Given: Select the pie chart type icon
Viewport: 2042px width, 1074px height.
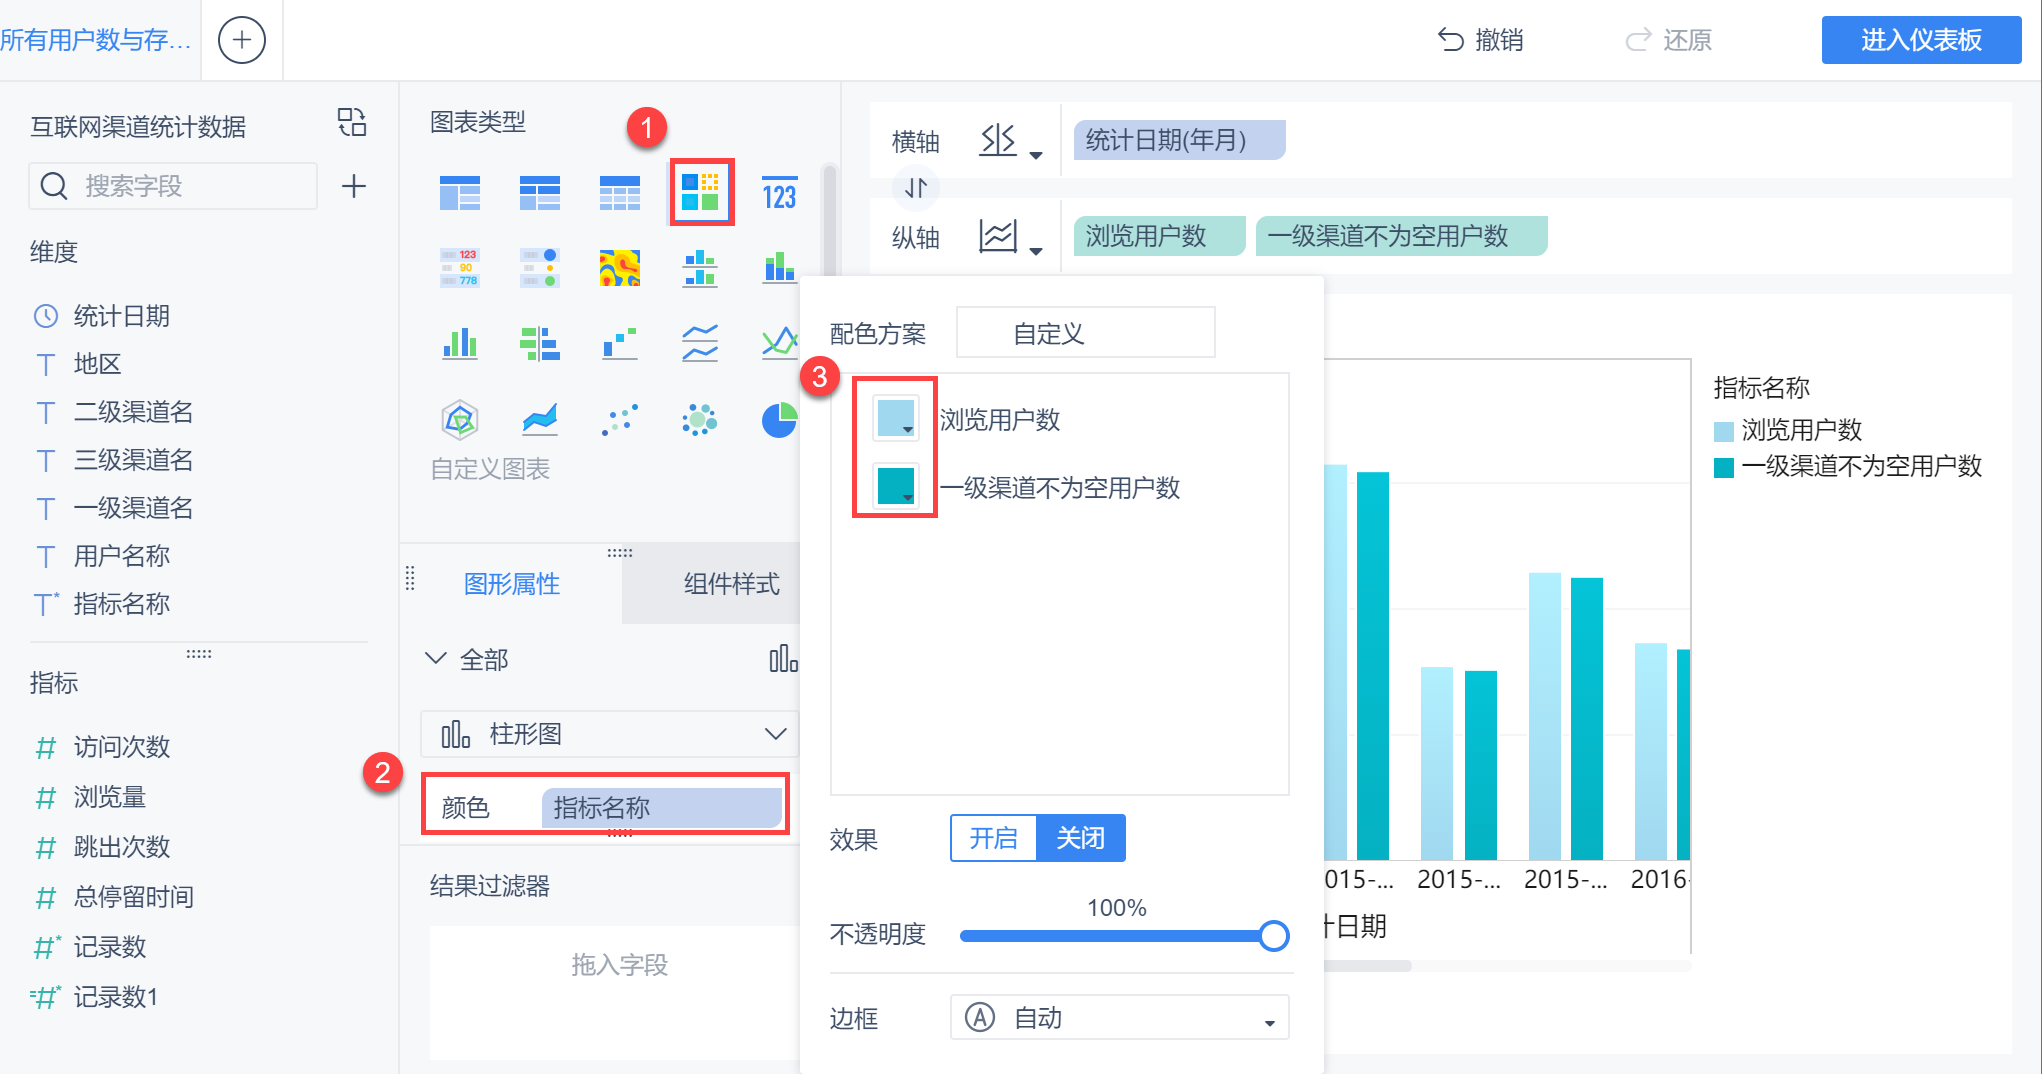Looking at the screenshot, I should tap(779, 420).
